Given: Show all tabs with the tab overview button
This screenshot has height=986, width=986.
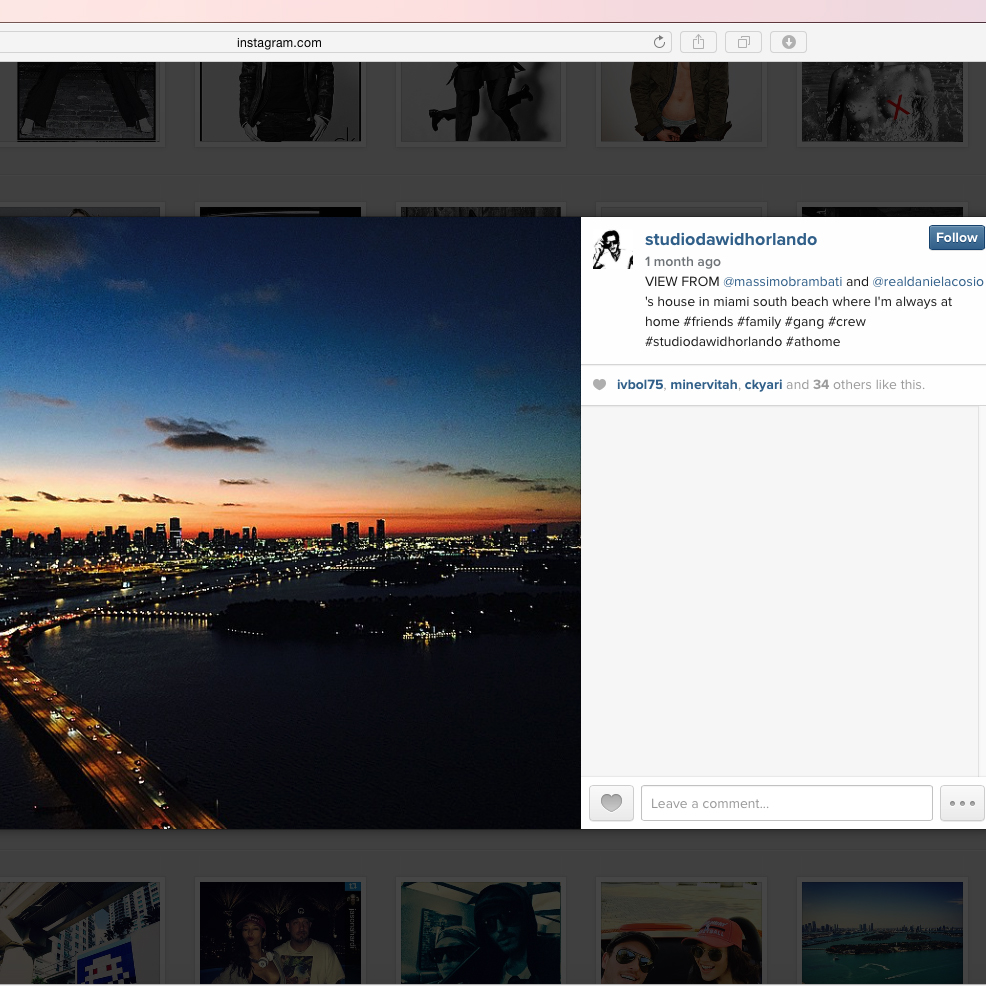Looking at the screenshot, I should coord(743,42).
